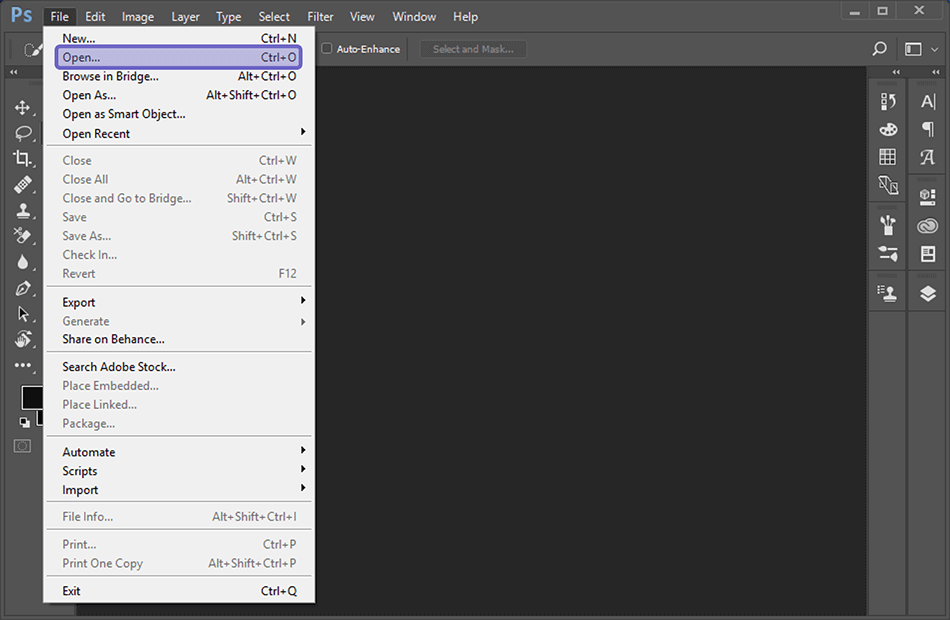950x620 pixels.
Task: Open the Window menu
Action: (x=414, y=16)
